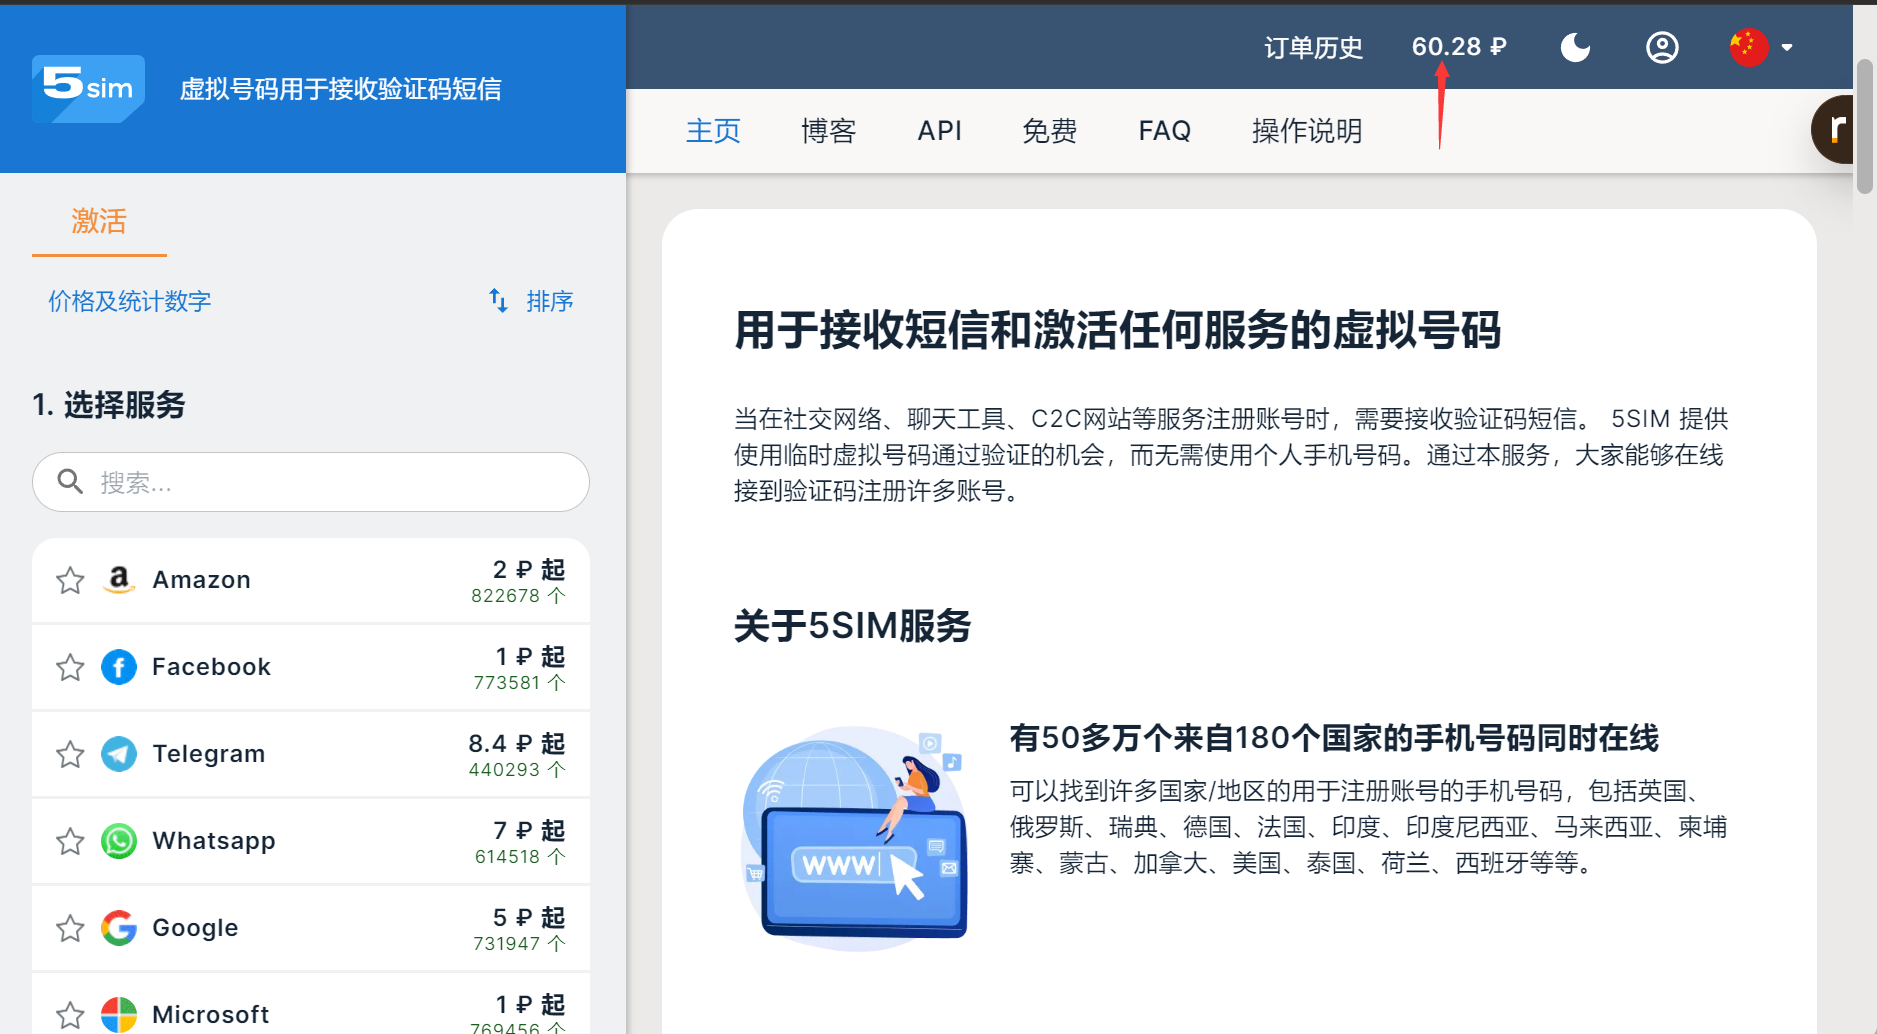Click the service search field
The height and width of the screenshot is (1034, 1877).
[x=311, y=482]
